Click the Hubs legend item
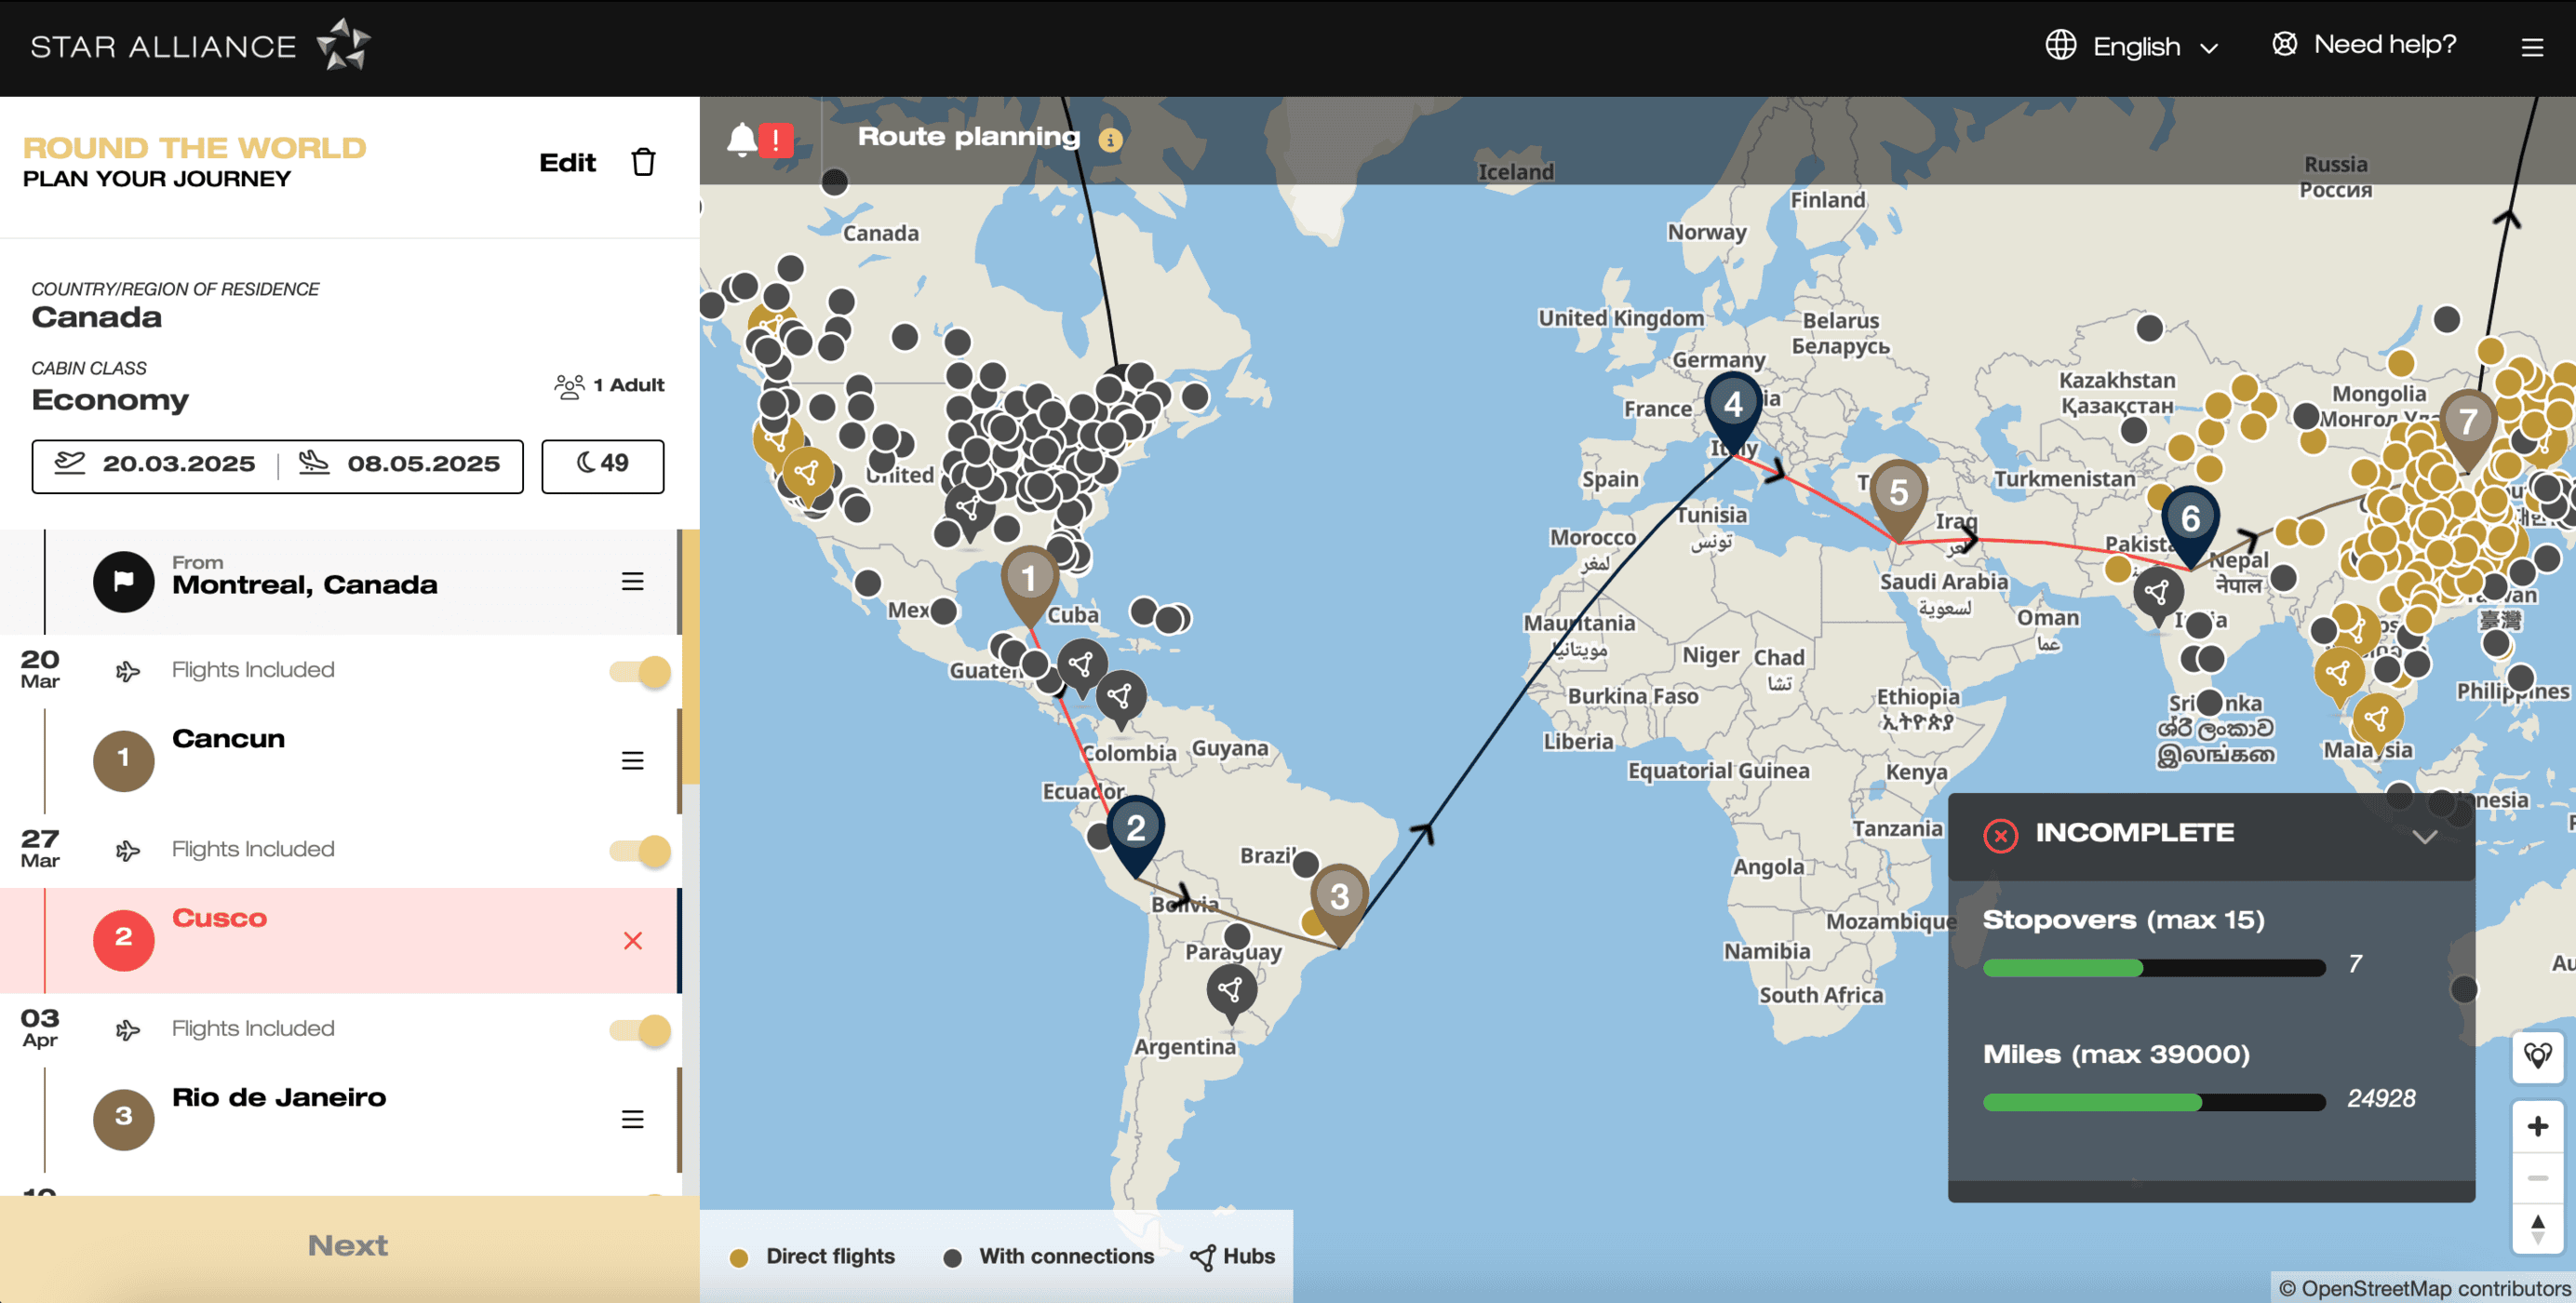 pos(1232,1257)
